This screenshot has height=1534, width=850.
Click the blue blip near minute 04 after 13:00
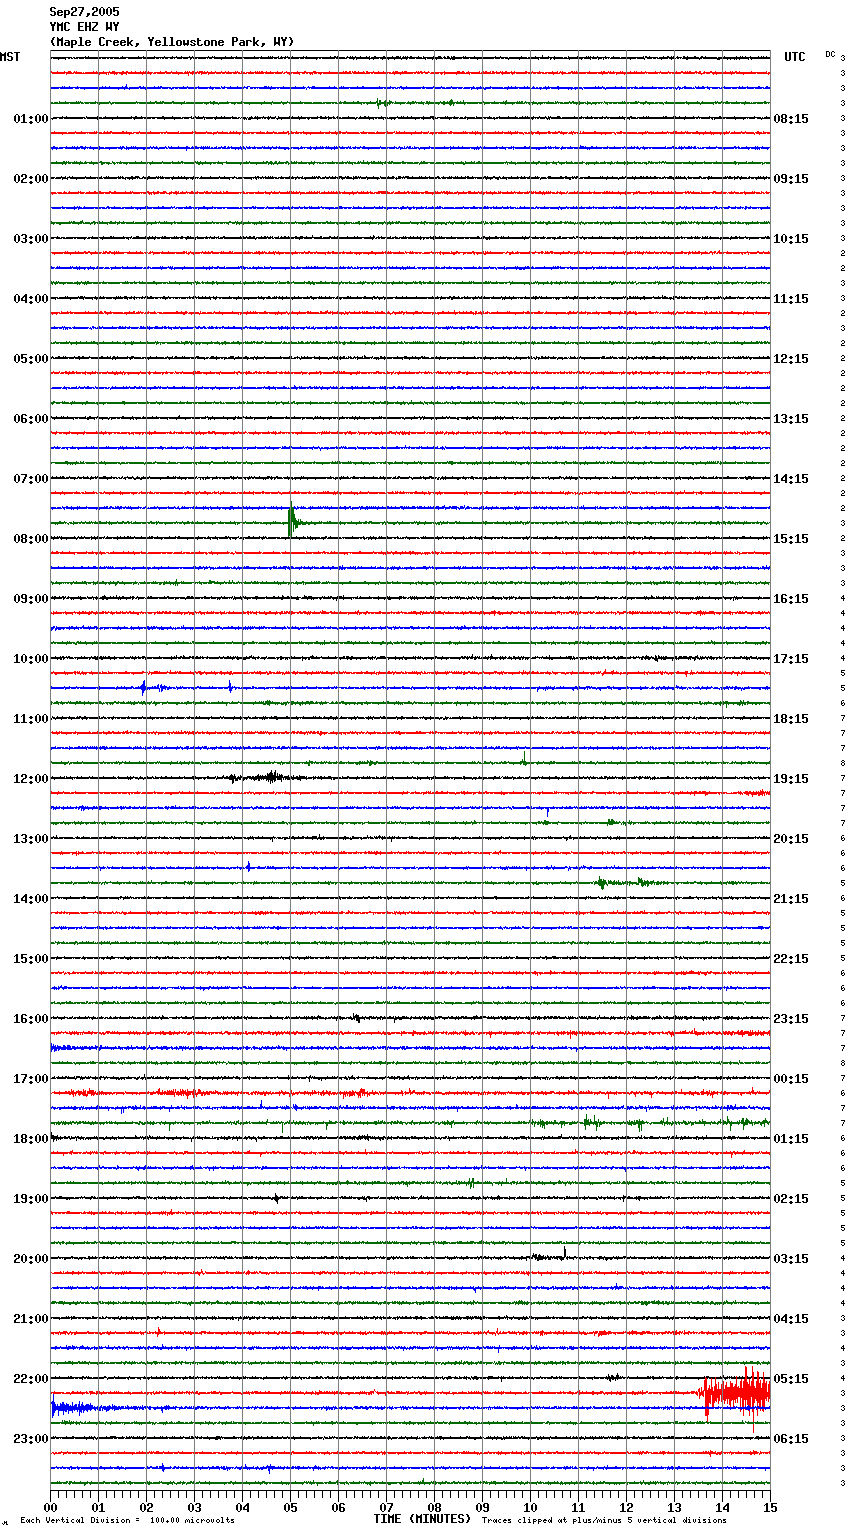248,867
